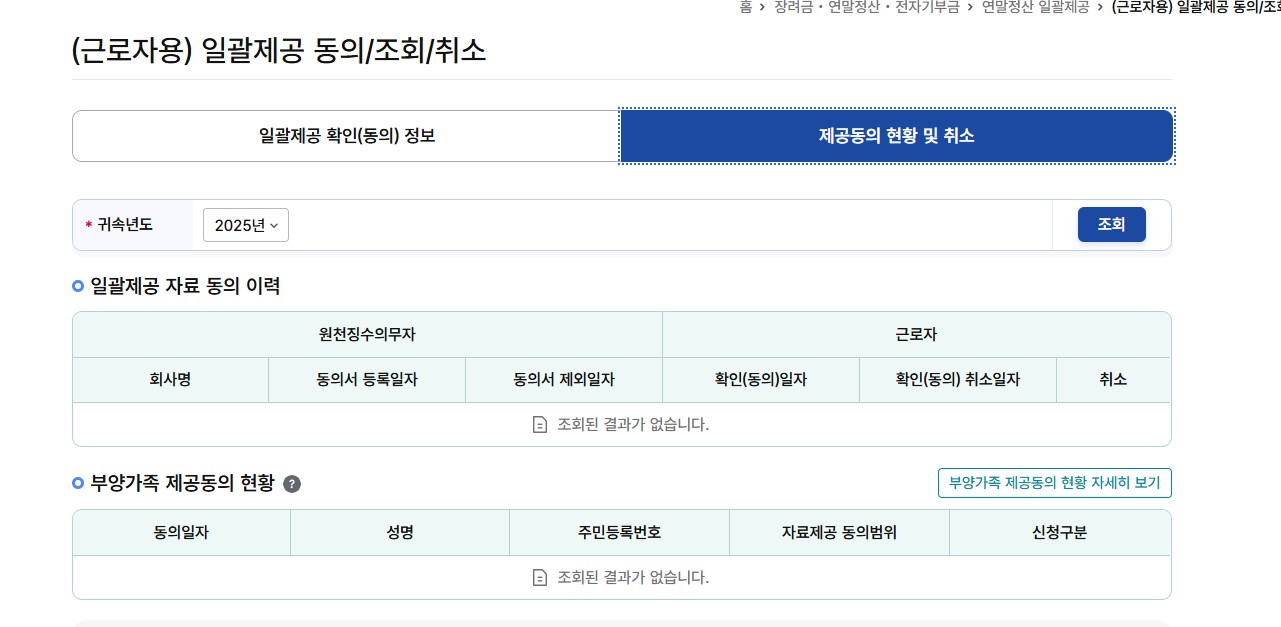This screenshot has height=627, width=1281.
Task: Click the 일괄제공 자료 동의 이력 heading
Action: coord(185,286)
